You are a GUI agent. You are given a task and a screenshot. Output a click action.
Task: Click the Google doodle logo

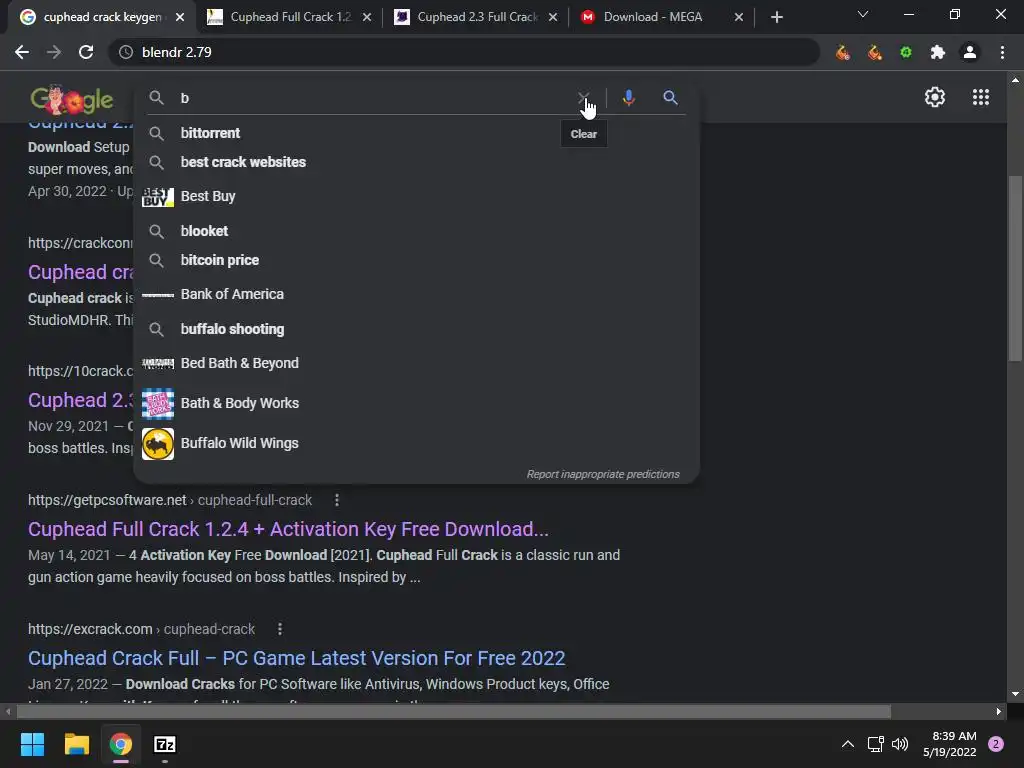pos(71,99)
